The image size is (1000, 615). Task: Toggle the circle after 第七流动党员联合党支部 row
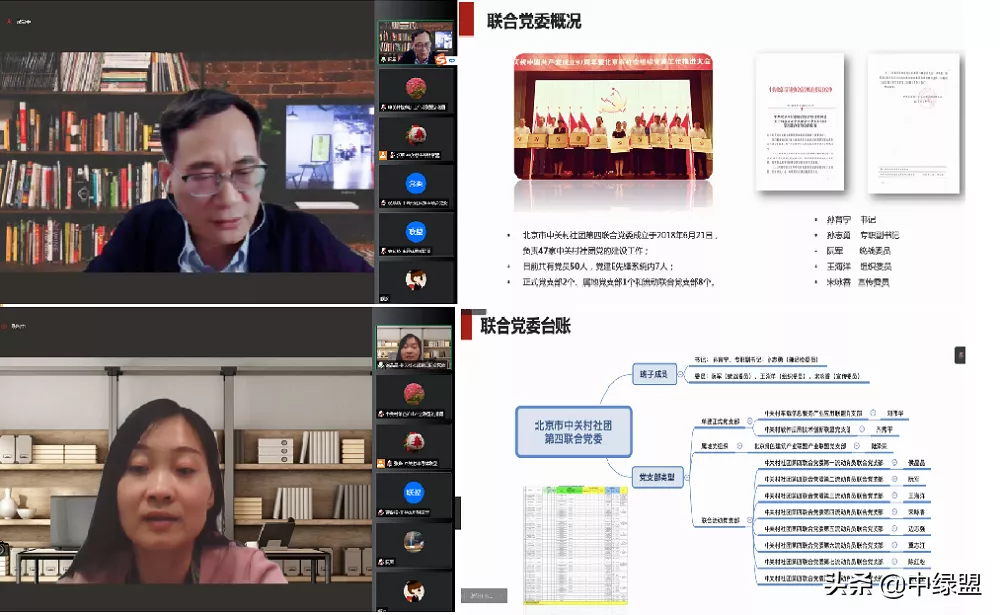tap(894, 562)
